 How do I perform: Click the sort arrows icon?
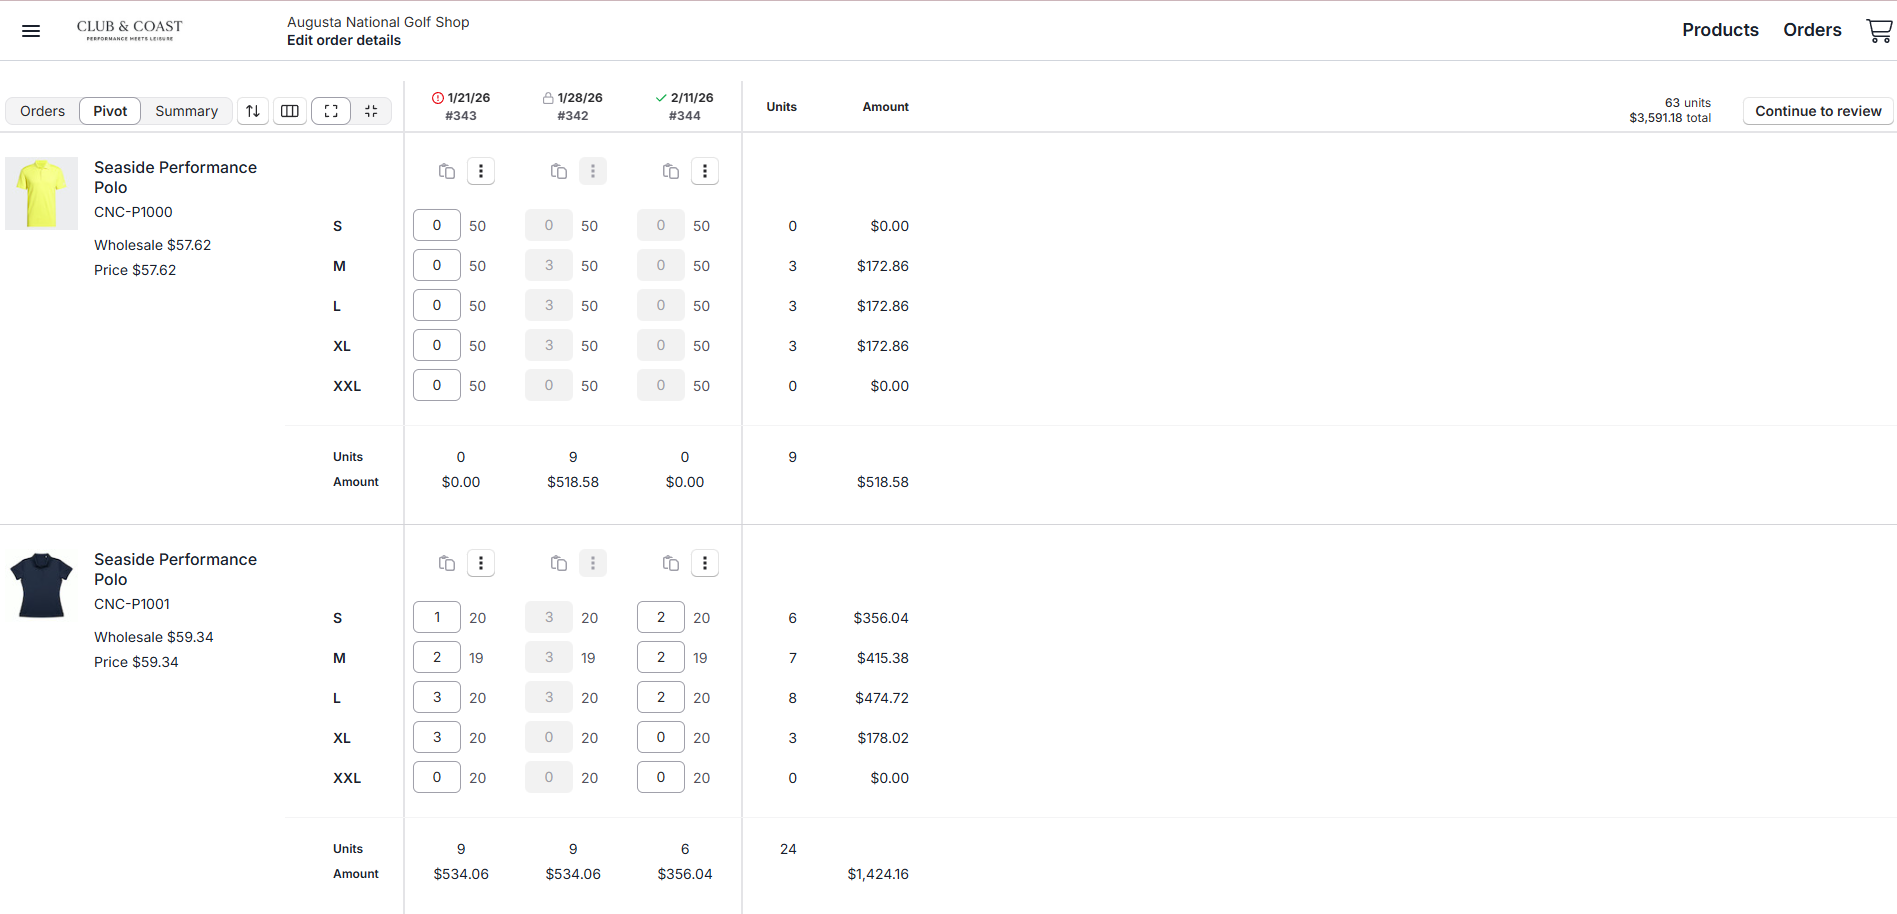(x=253, y=111)
